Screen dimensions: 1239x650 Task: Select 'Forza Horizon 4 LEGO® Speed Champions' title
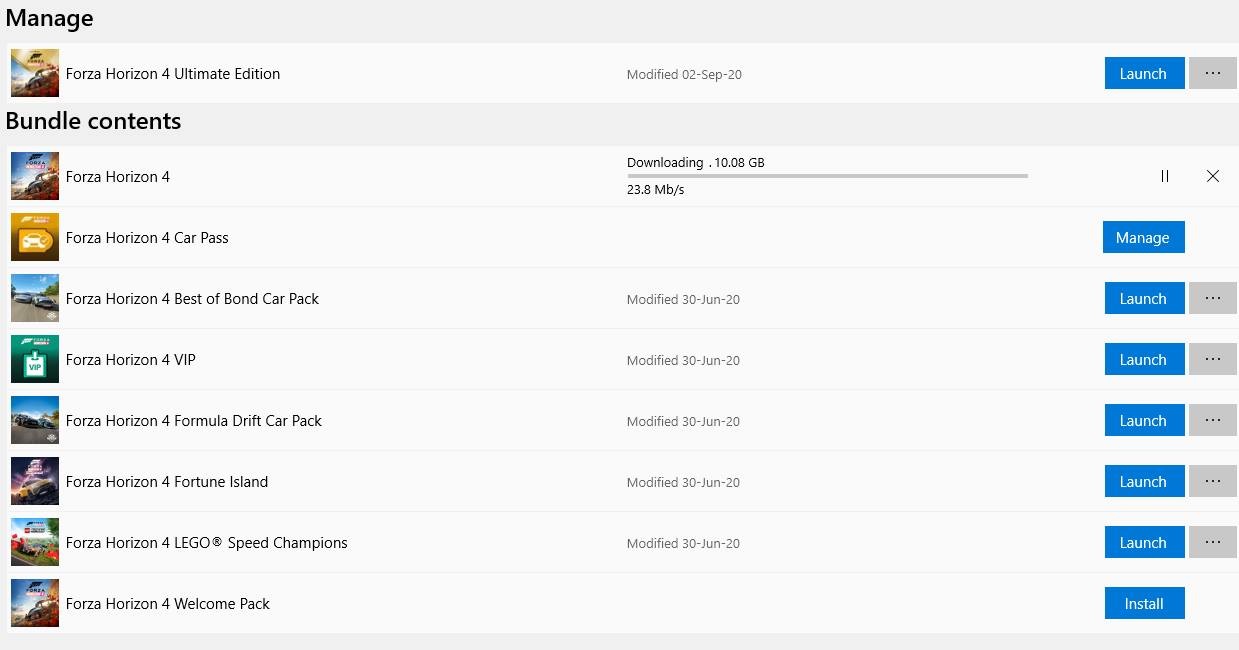207,543
